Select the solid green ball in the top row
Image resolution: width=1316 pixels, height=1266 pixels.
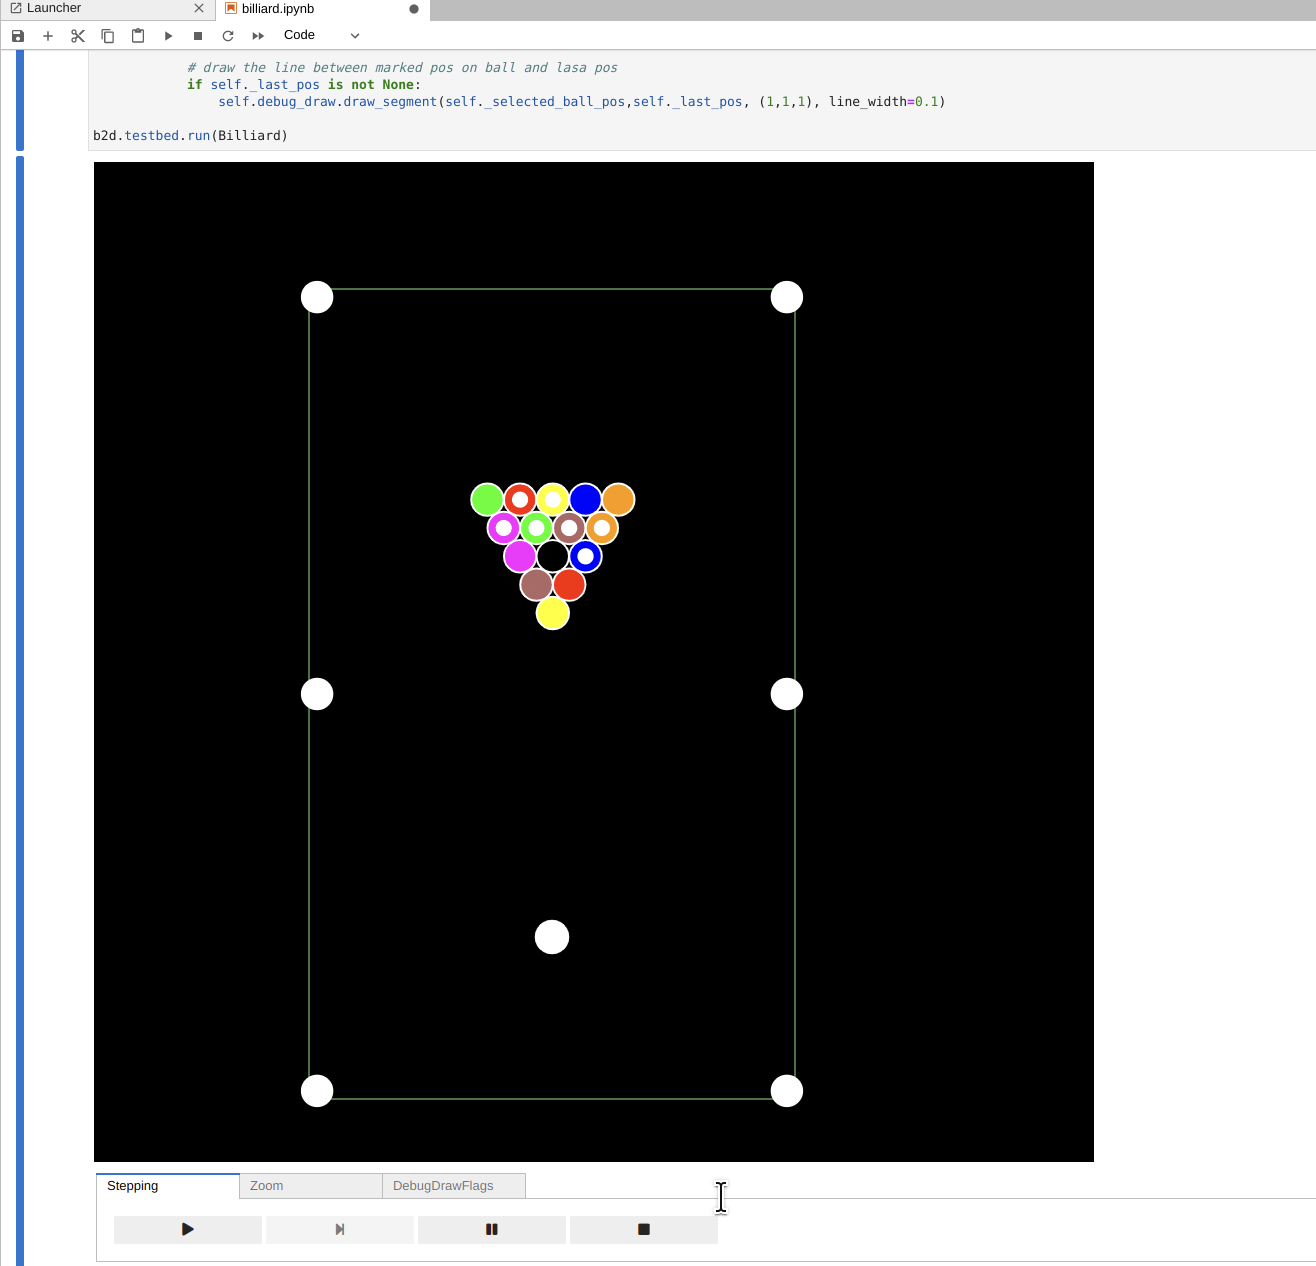487,499
